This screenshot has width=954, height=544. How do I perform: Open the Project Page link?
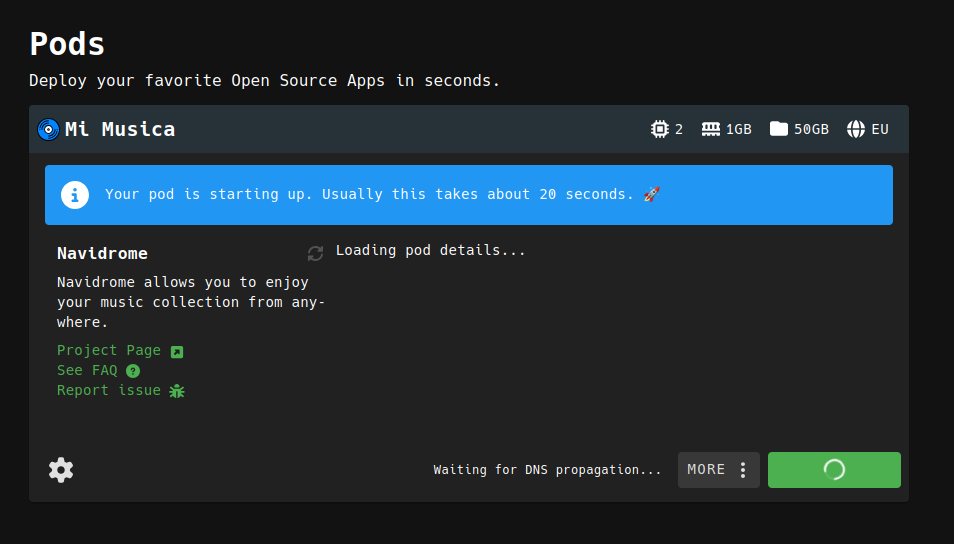point(109,350)
